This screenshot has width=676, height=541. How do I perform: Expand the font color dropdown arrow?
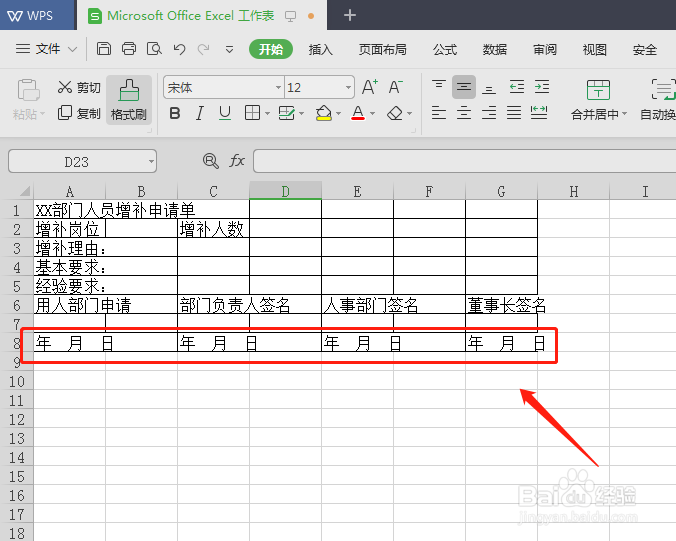pos(372,114)
